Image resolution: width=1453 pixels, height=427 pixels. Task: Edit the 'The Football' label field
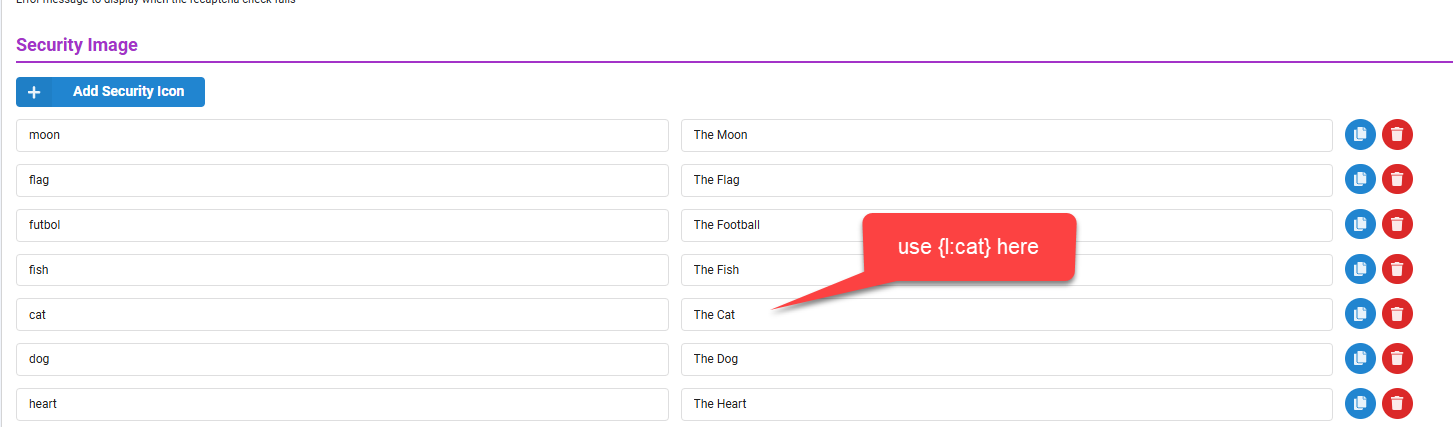1007,225
